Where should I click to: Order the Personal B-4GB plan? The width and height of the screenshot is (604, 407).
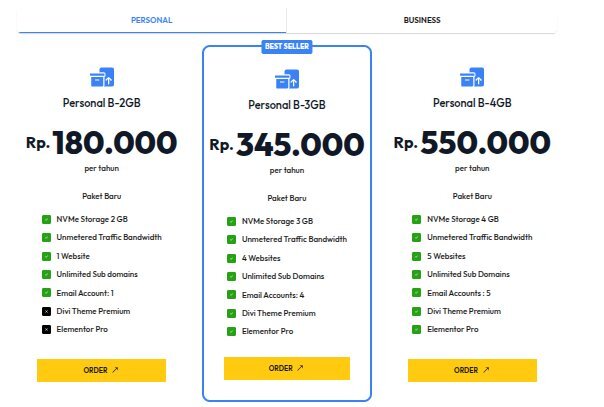471,370
